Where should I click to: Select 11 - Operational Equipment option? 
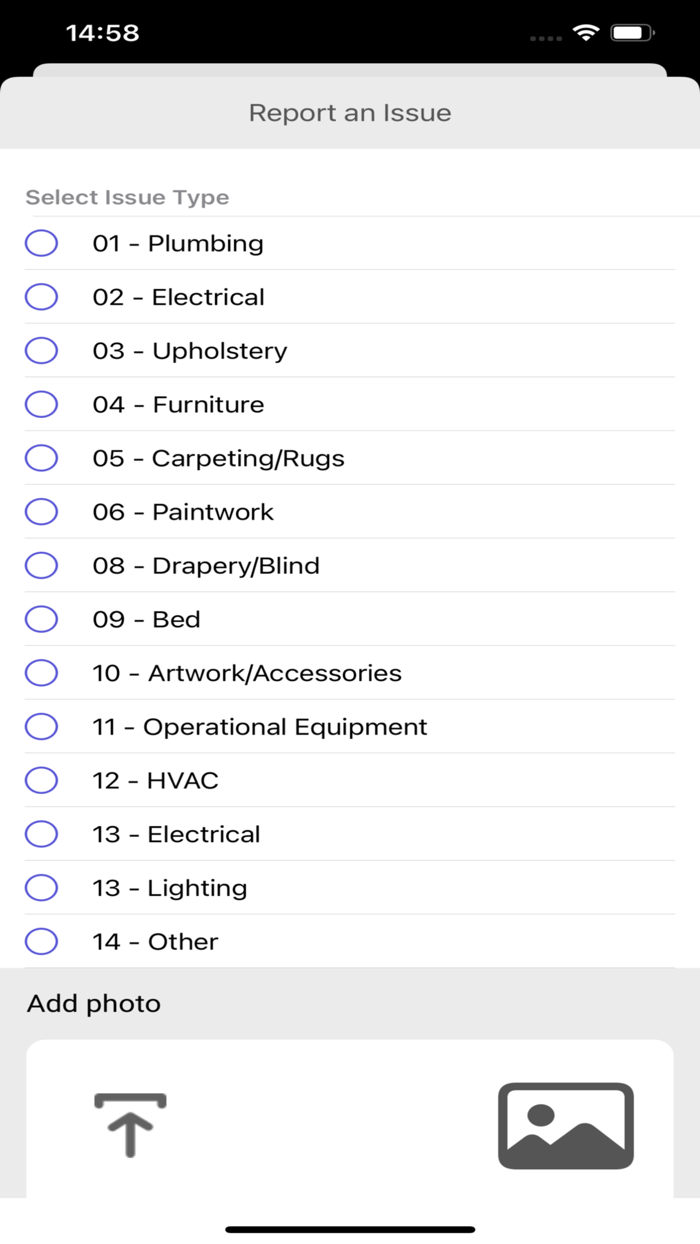(x=41, y=726)
